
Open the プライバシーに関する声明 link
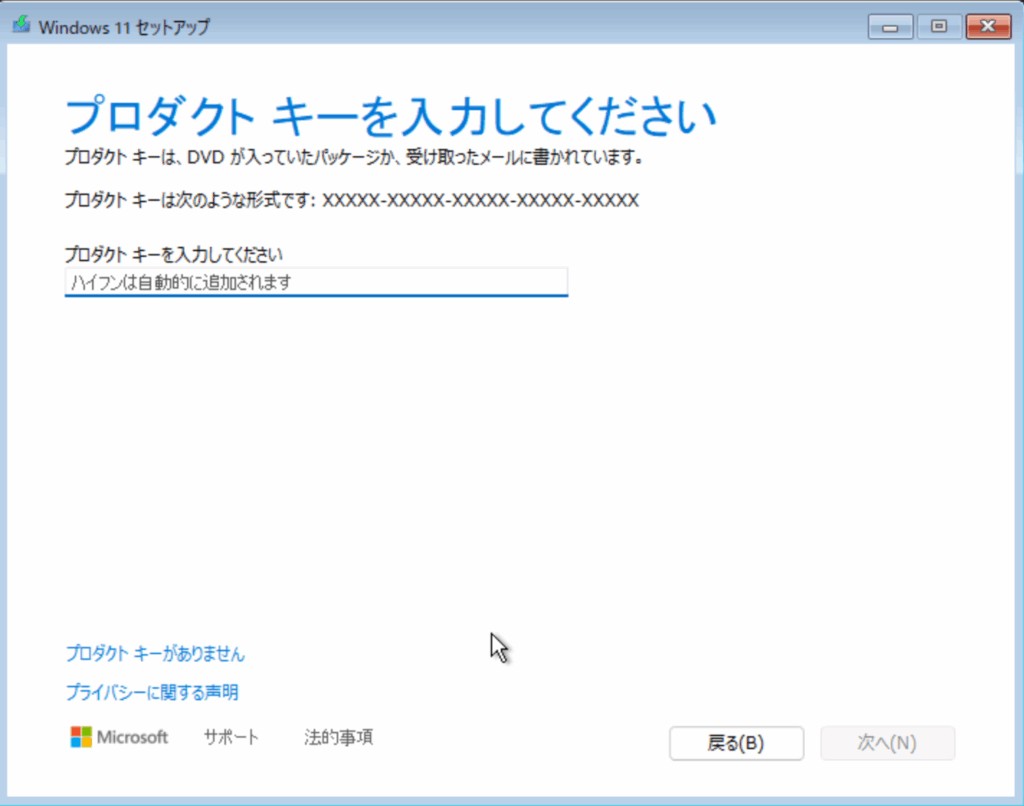152,692
